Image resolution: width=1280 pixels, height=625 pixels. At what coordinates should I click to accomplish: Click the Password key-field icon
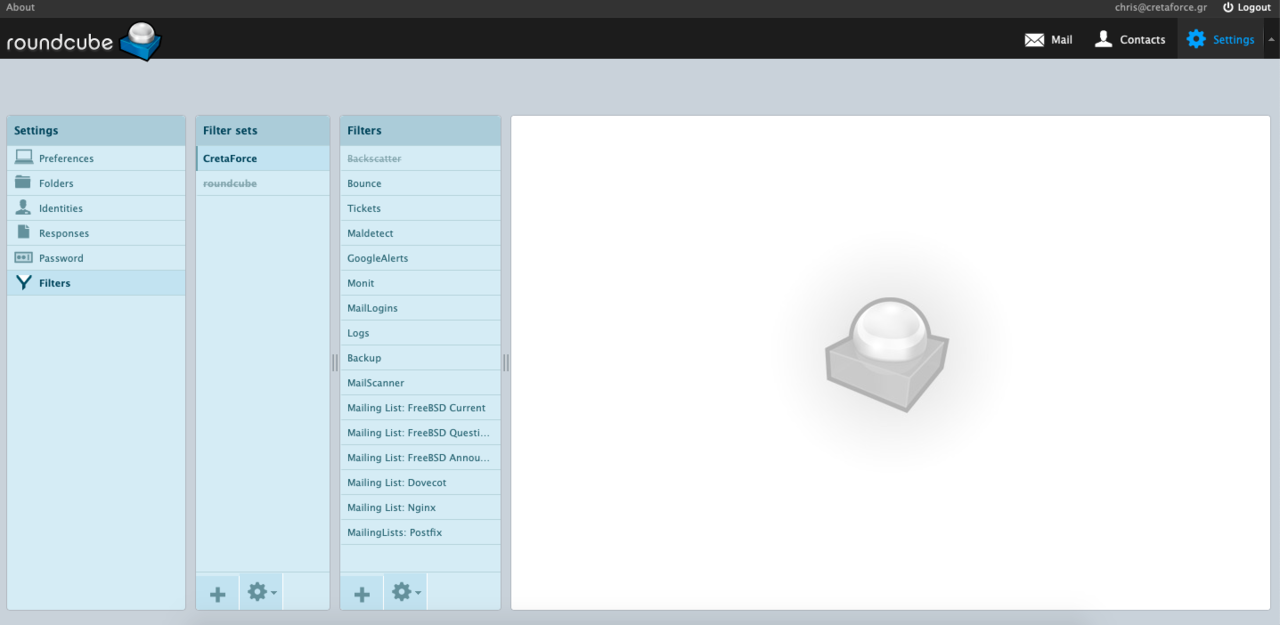tap(23, 257)
